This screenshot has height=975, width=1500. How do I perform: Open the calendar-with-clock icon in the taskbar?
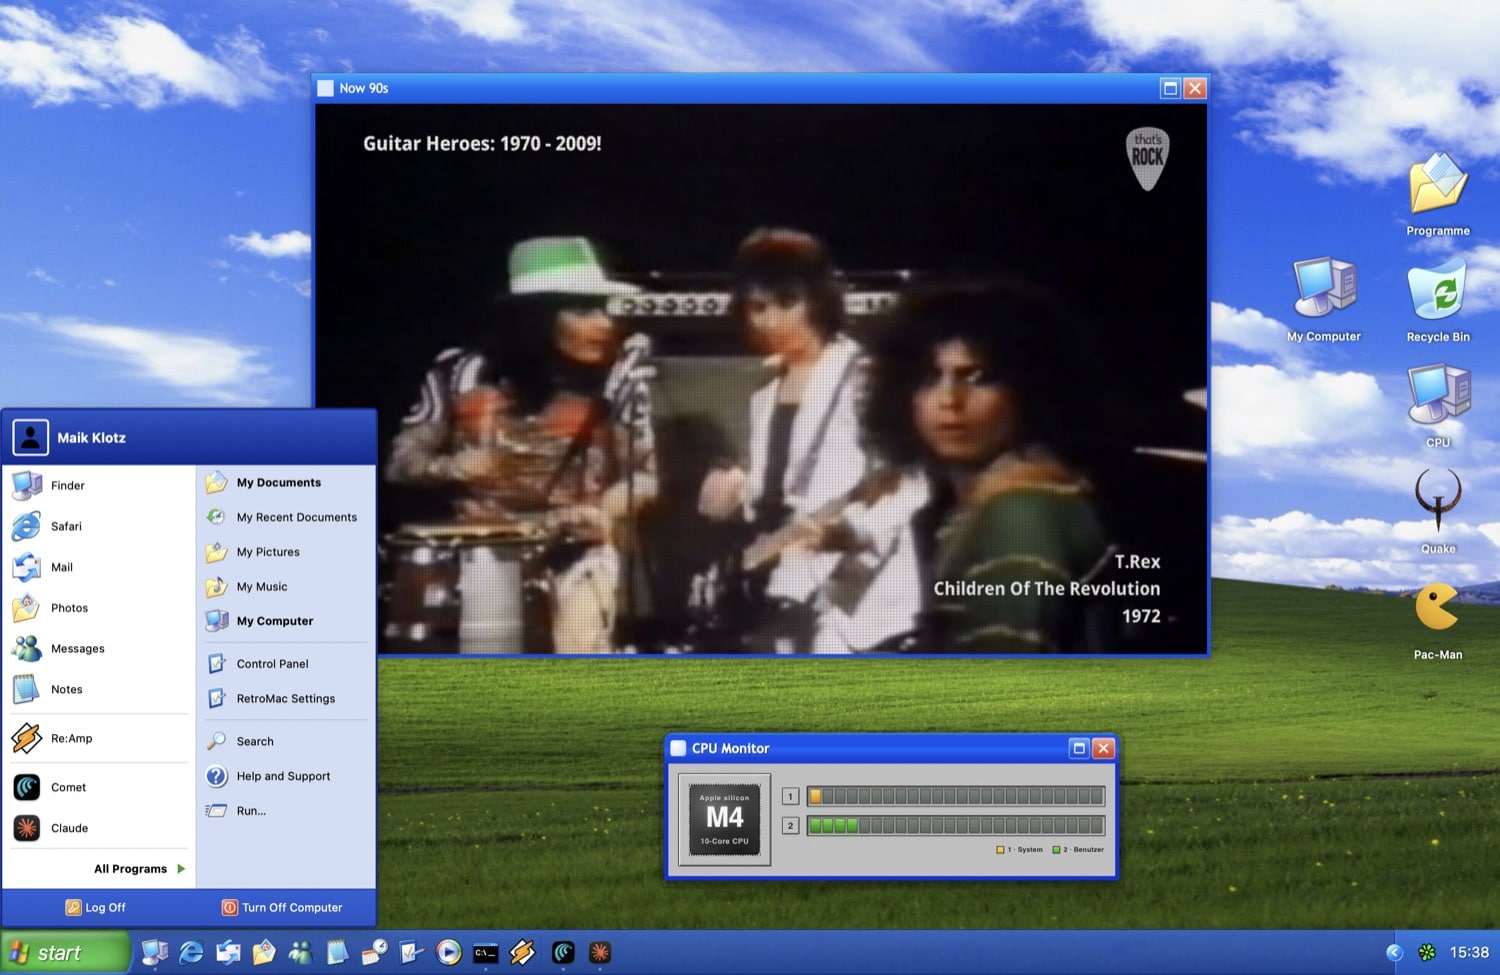(x=375, y=952)
